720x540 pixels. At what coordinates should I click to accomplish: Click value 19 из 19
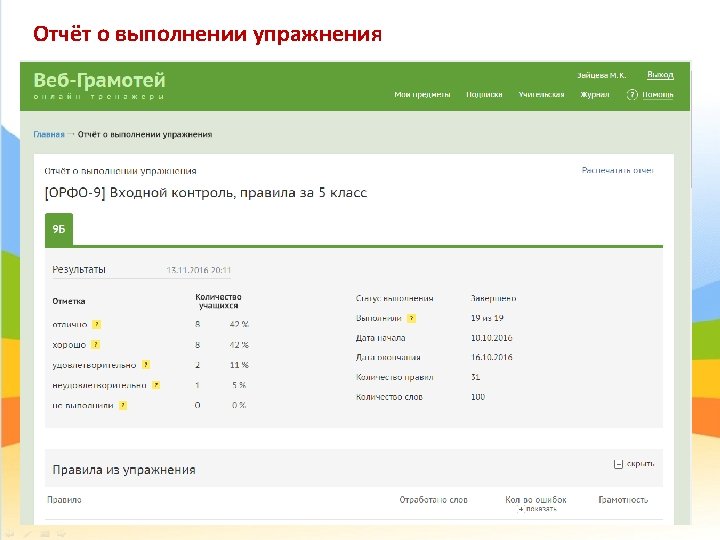[487, 318]
